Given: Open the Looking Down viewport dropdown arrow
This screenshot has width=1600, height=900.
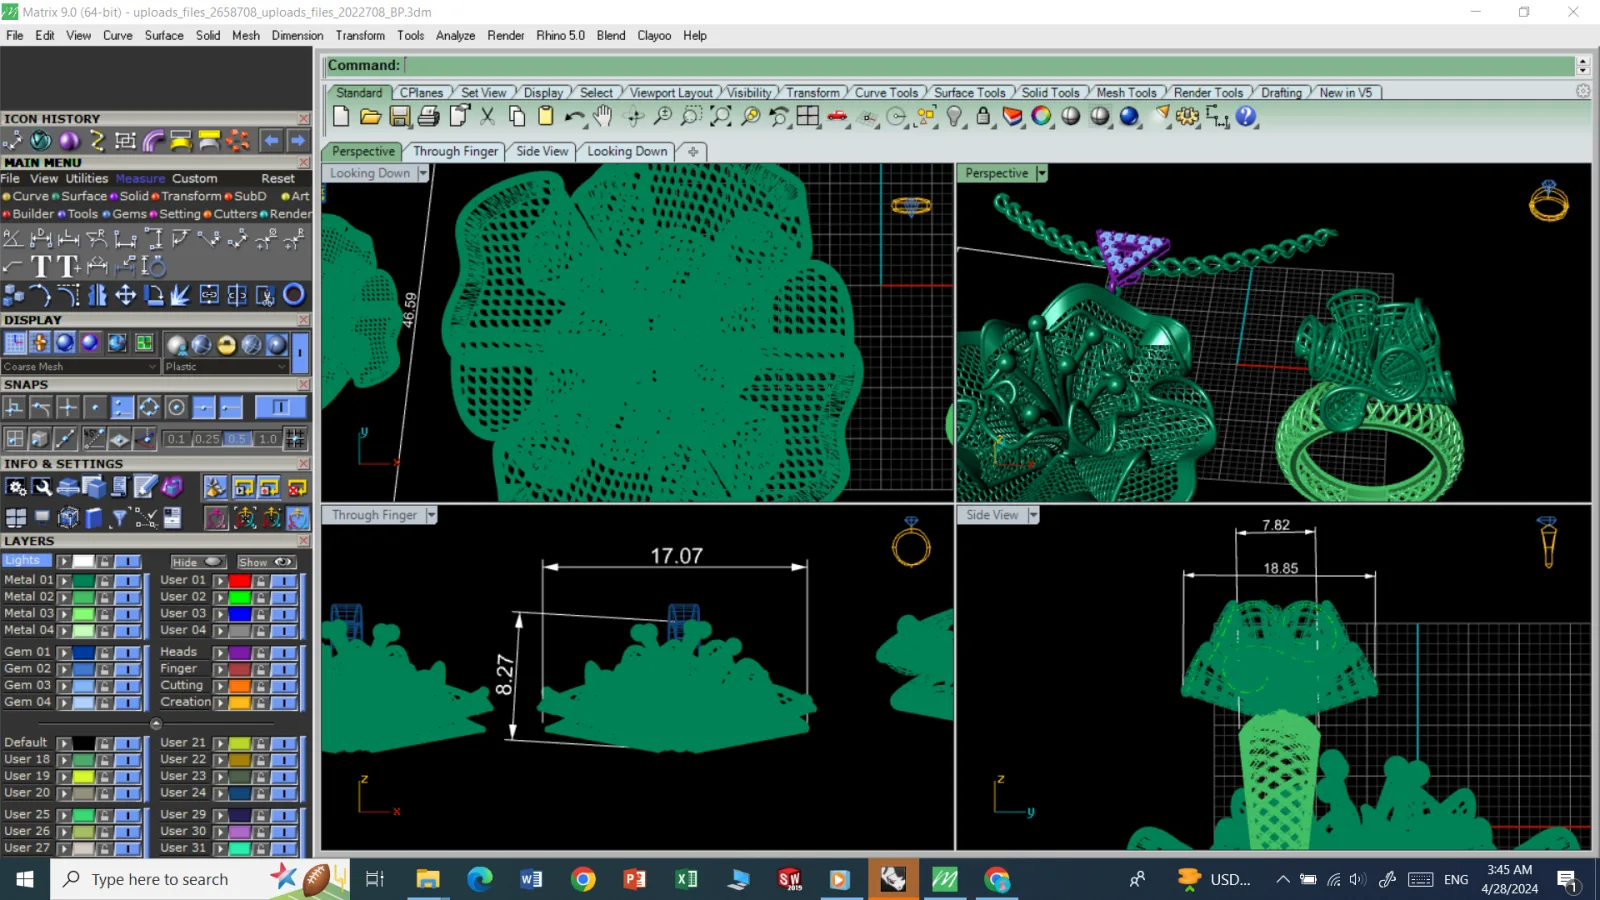Looking at the screenshot, I should point(423,173).
